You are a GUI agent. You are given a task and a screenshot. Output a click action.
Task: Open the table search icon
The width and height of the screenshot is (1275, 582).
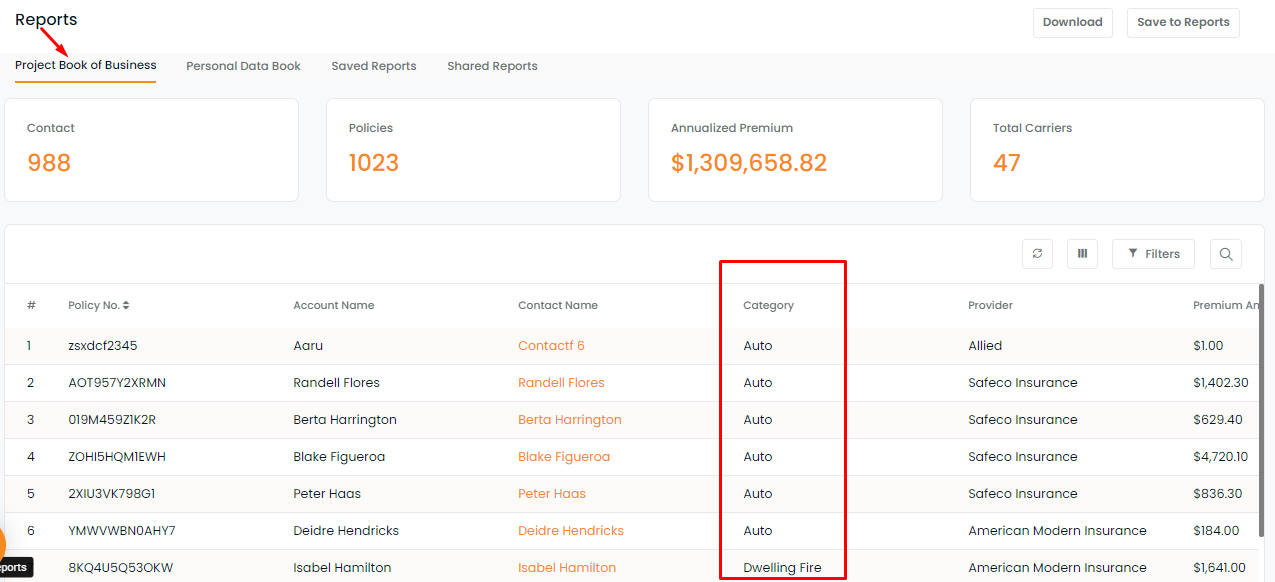[x=1226, y=254]
